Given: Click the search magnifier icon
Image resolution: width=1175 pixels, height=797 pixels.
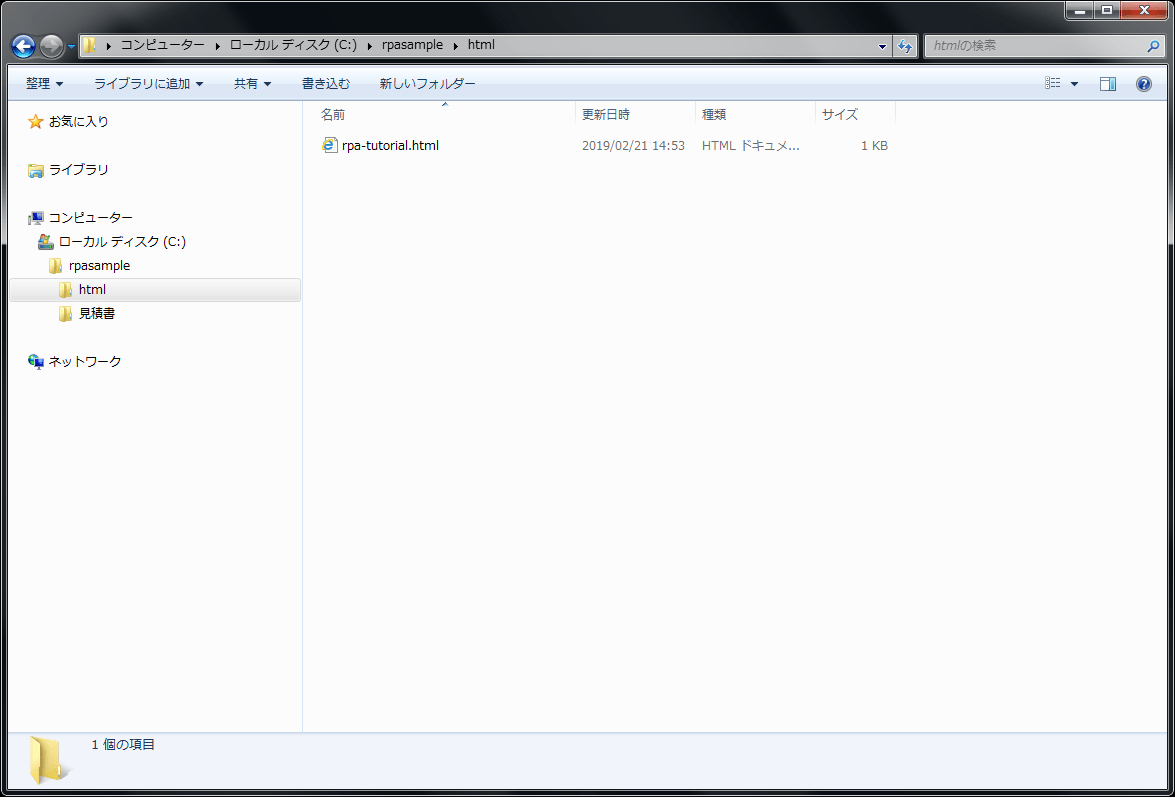Looking at the screenshot, I should [1153, 46].
